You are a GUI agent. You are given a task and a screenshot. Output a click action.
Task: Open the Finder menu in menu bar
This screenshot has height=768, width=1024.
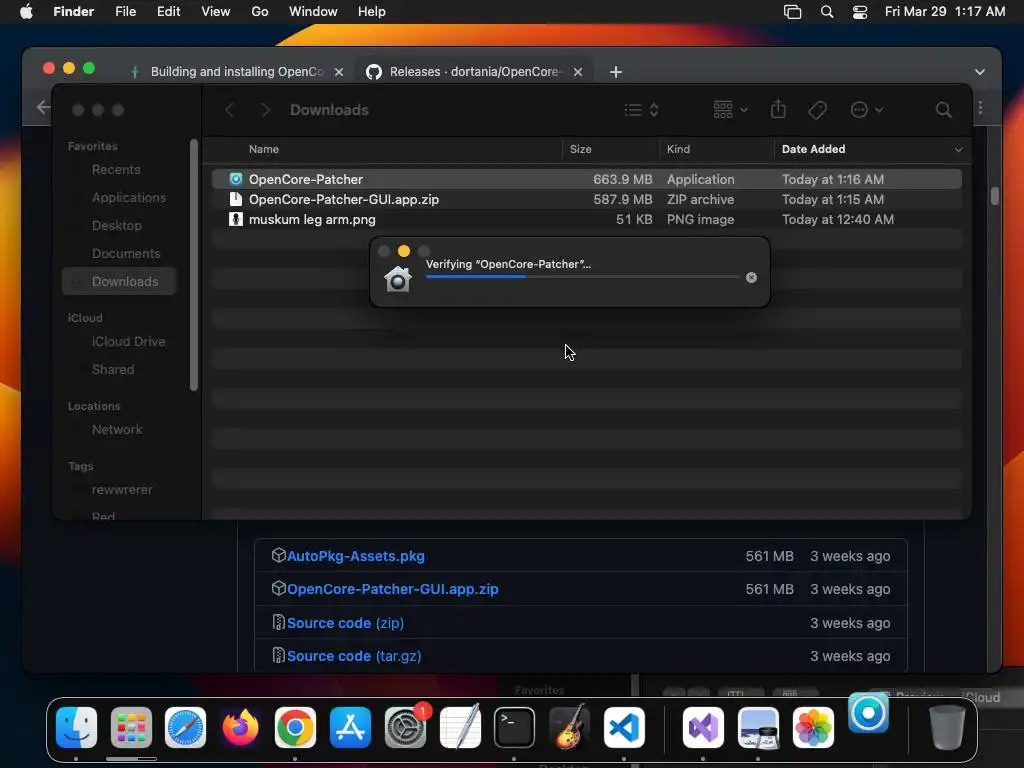[x=73, y=12]
